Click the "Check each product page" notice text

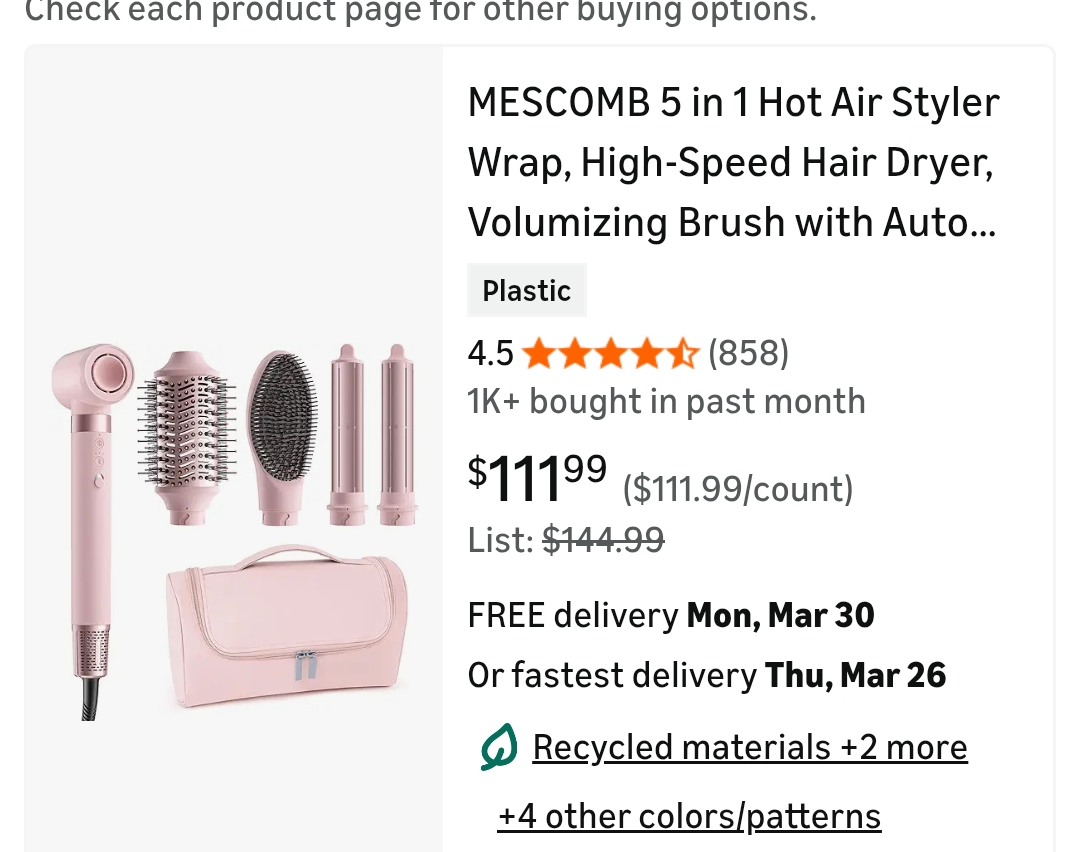click(x=420, y=11)
